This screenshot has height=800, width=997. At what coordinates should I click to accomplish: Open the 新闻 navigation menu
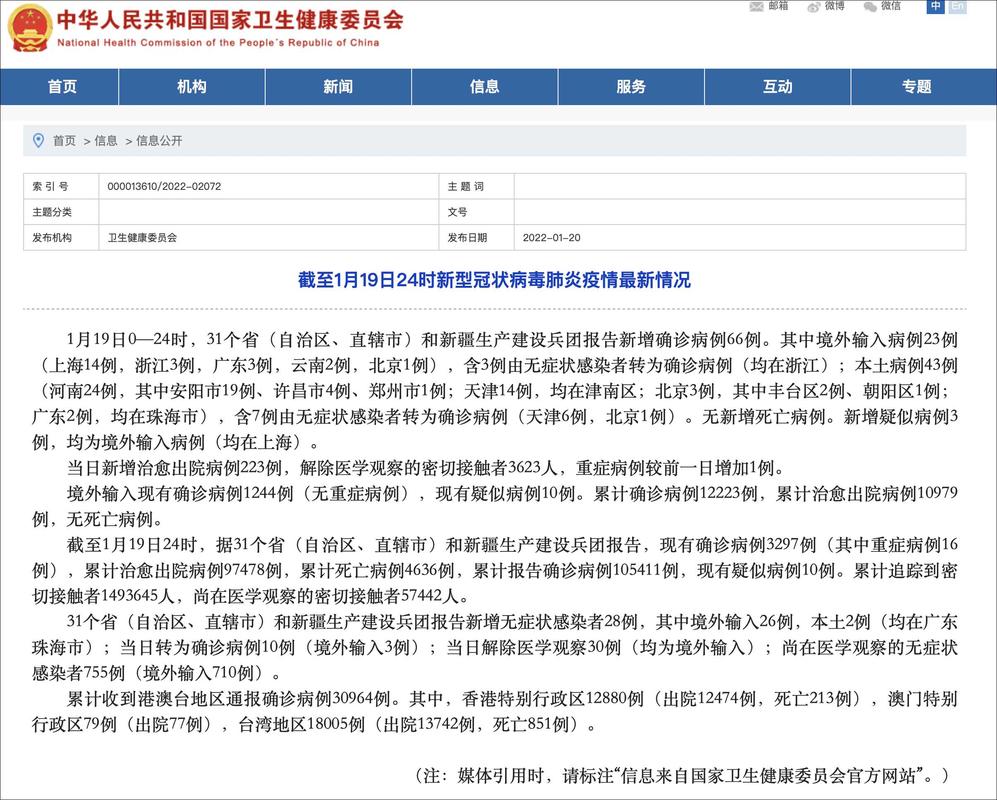337,87
